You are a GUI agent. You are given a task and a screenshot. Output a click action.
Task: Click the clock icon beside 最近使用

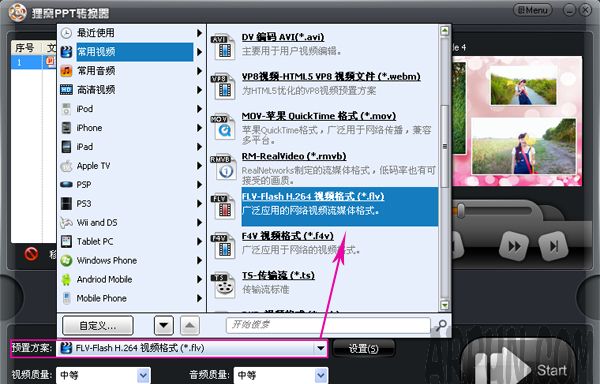(x=66, y=33)
